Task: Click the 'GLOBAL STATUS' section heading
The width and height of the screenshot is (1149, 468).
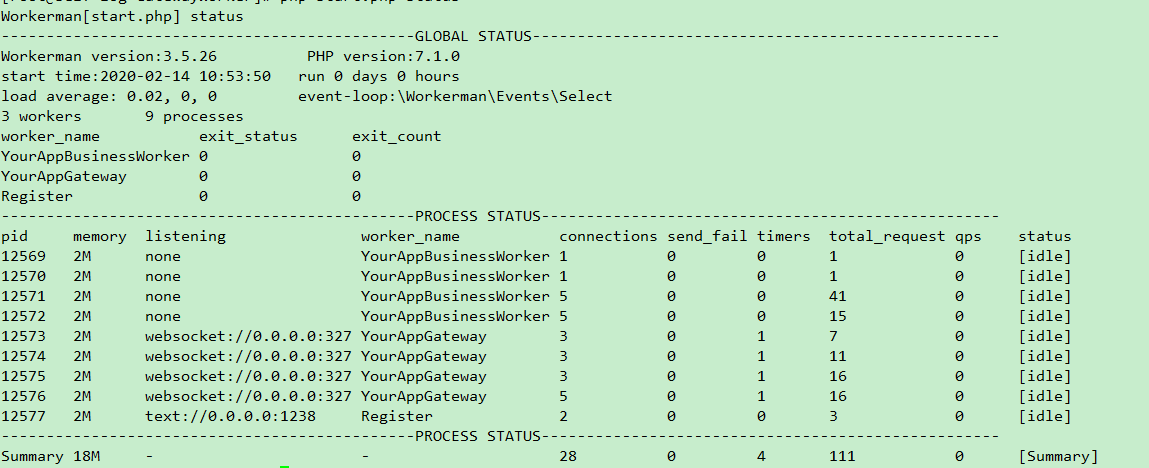Action: coord(473,36)
